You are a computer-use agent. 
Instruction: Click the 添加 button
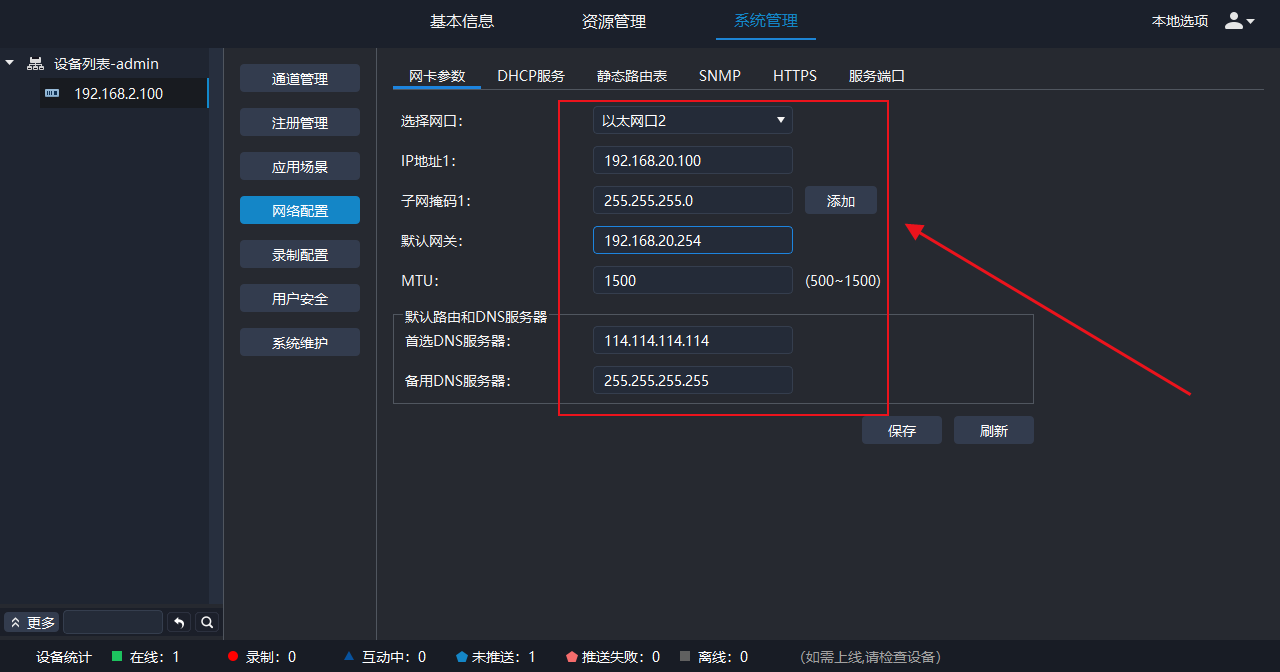point(841,200)
